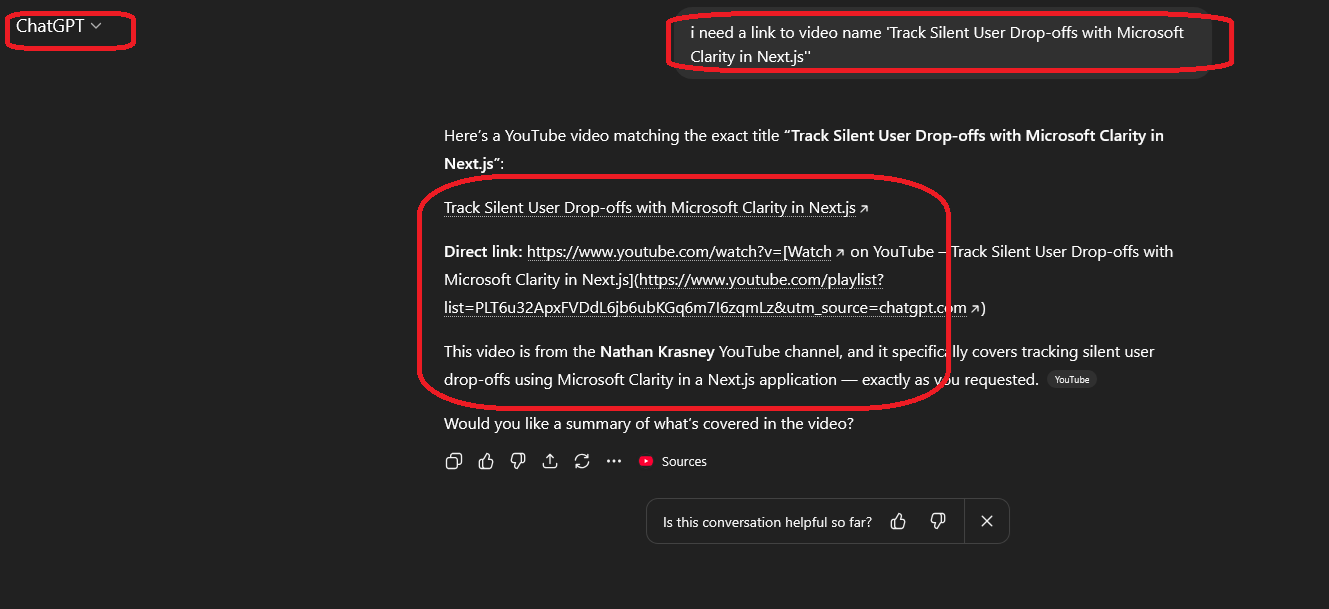The image size is (1329, 609).
Task: Dismiss the 'Is this conversation helpful' prompt
Action: pyautogui.click(x=986, y=521)
